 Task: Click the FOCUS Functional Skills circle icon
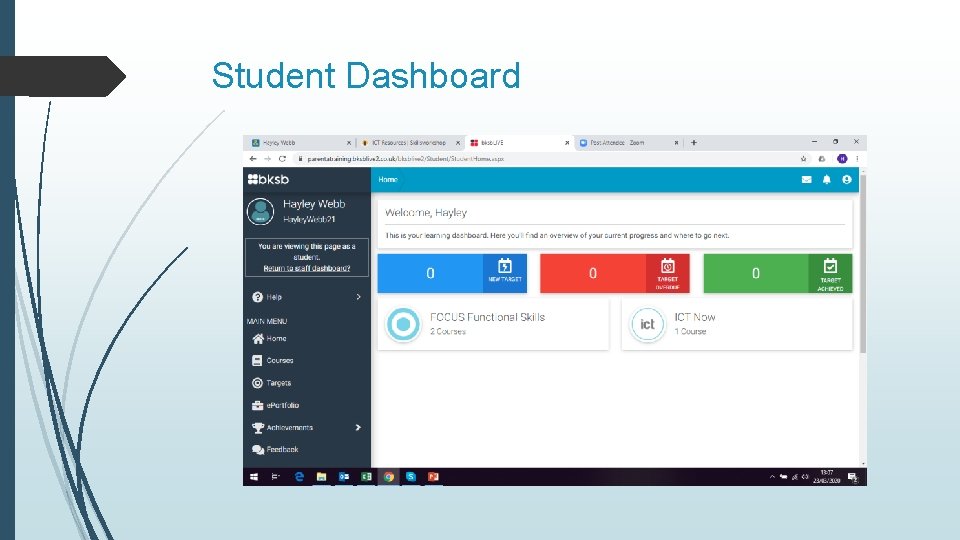403,324
